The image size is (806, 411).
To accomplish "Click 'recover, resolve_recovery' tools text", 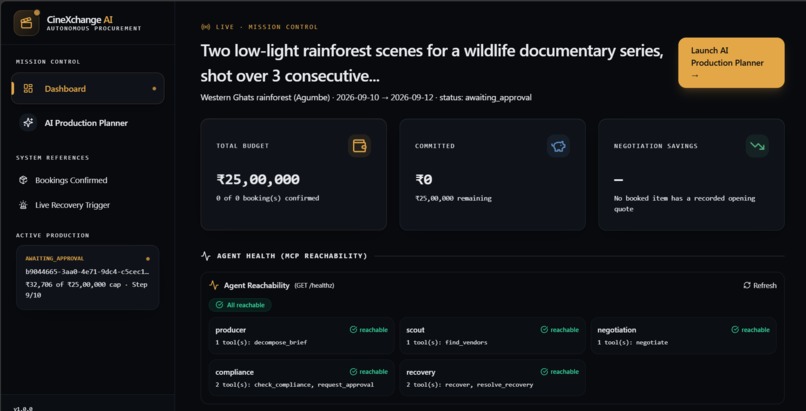I will click(x=489, y=384).
